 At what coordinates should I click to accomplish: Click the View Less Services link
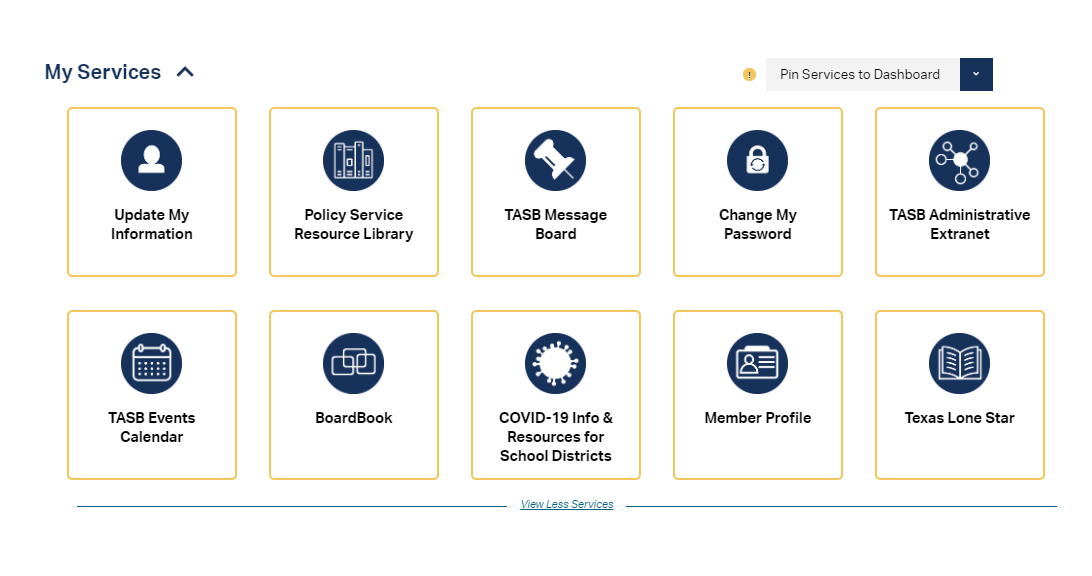(x=567, y=504)
